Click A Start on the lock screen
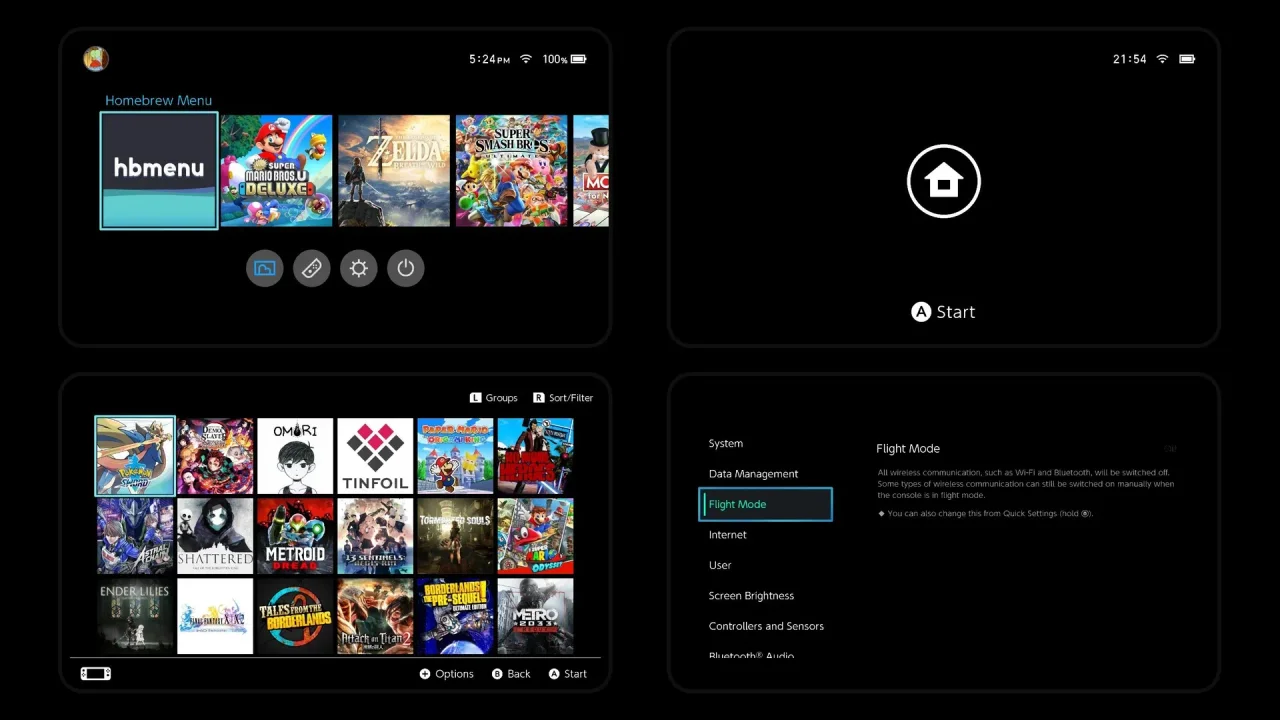Viewport: 1280px width, 720px height. click(943, 312)
